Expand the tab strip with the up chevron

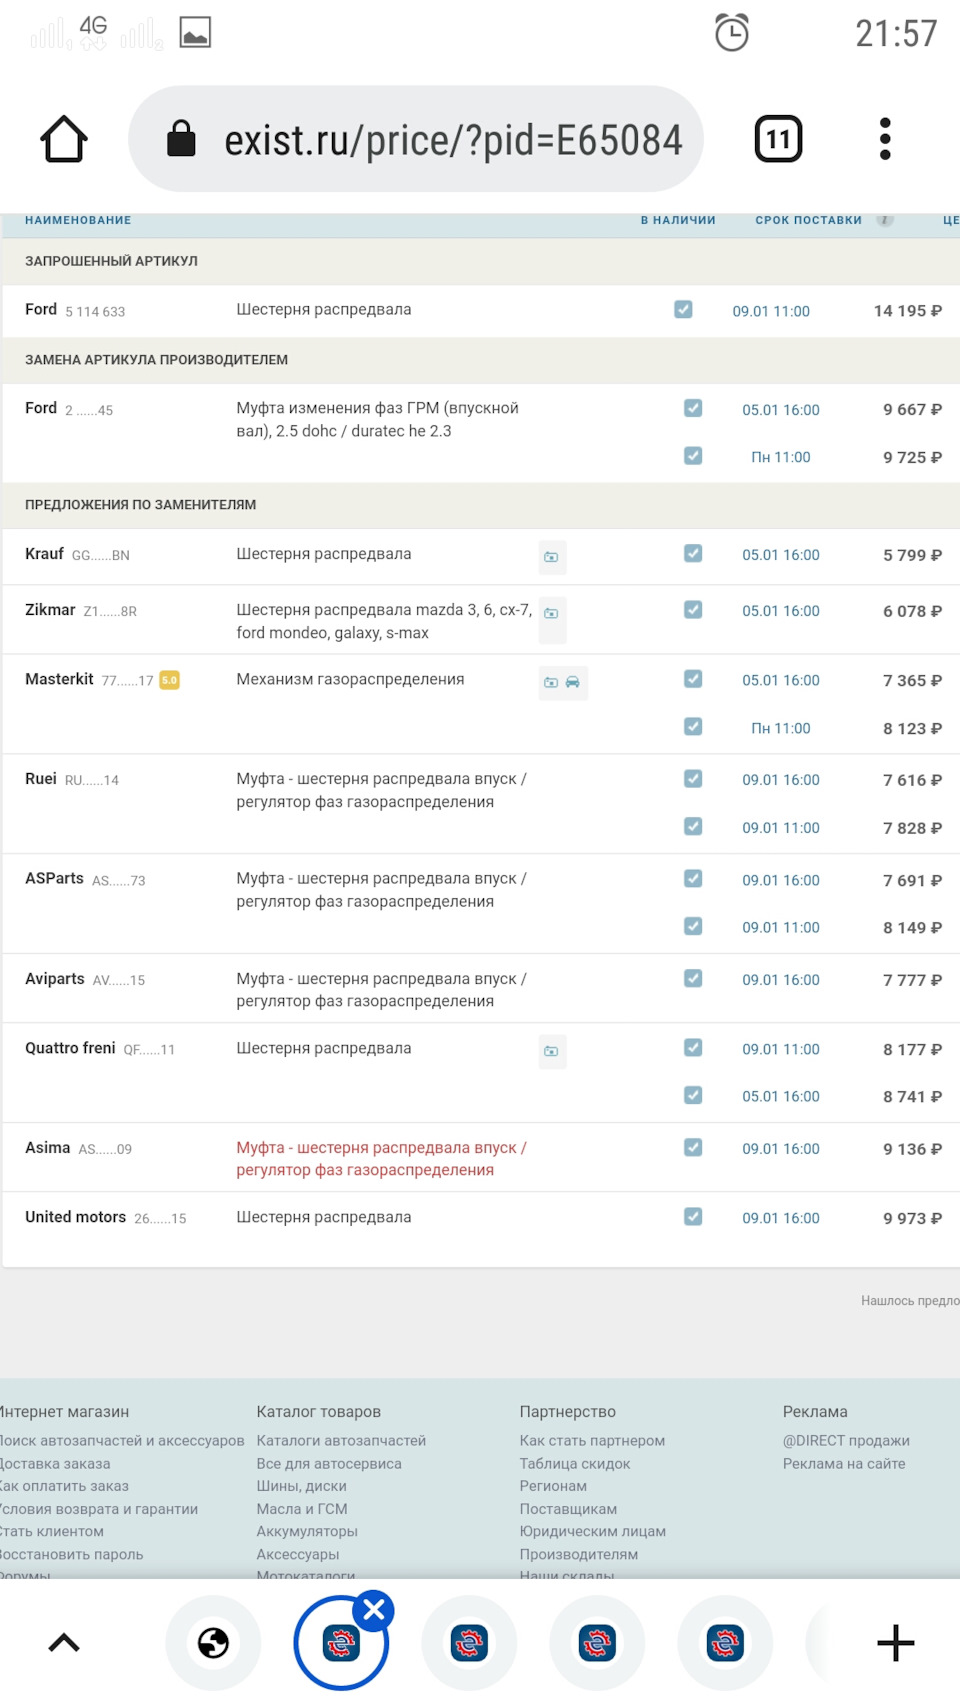click(x=64, y=1643)
